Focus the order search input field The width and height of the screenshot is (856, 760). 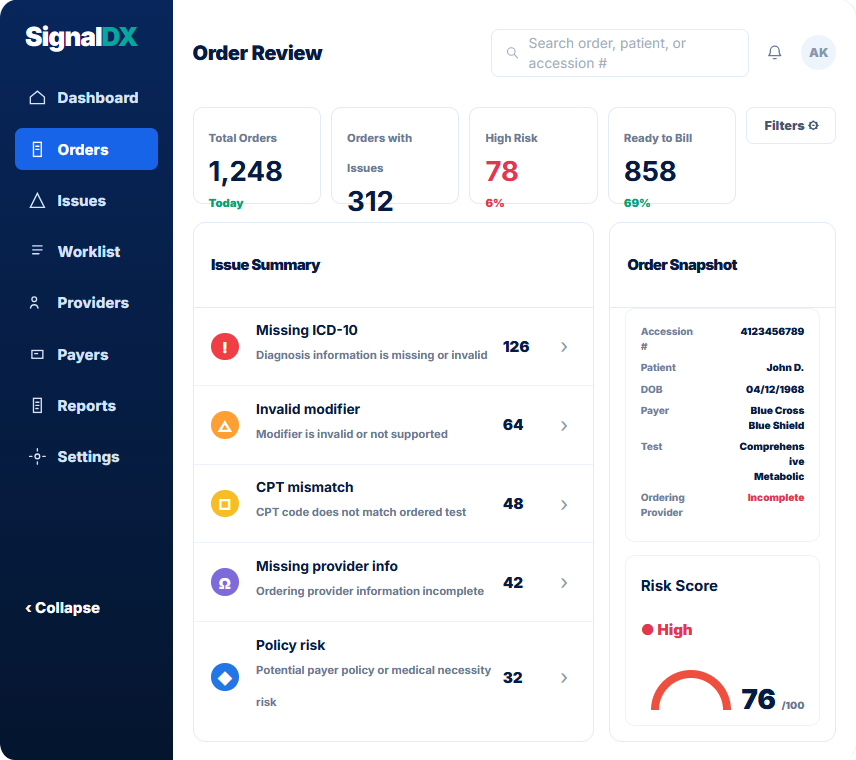(x=620, y=53)
